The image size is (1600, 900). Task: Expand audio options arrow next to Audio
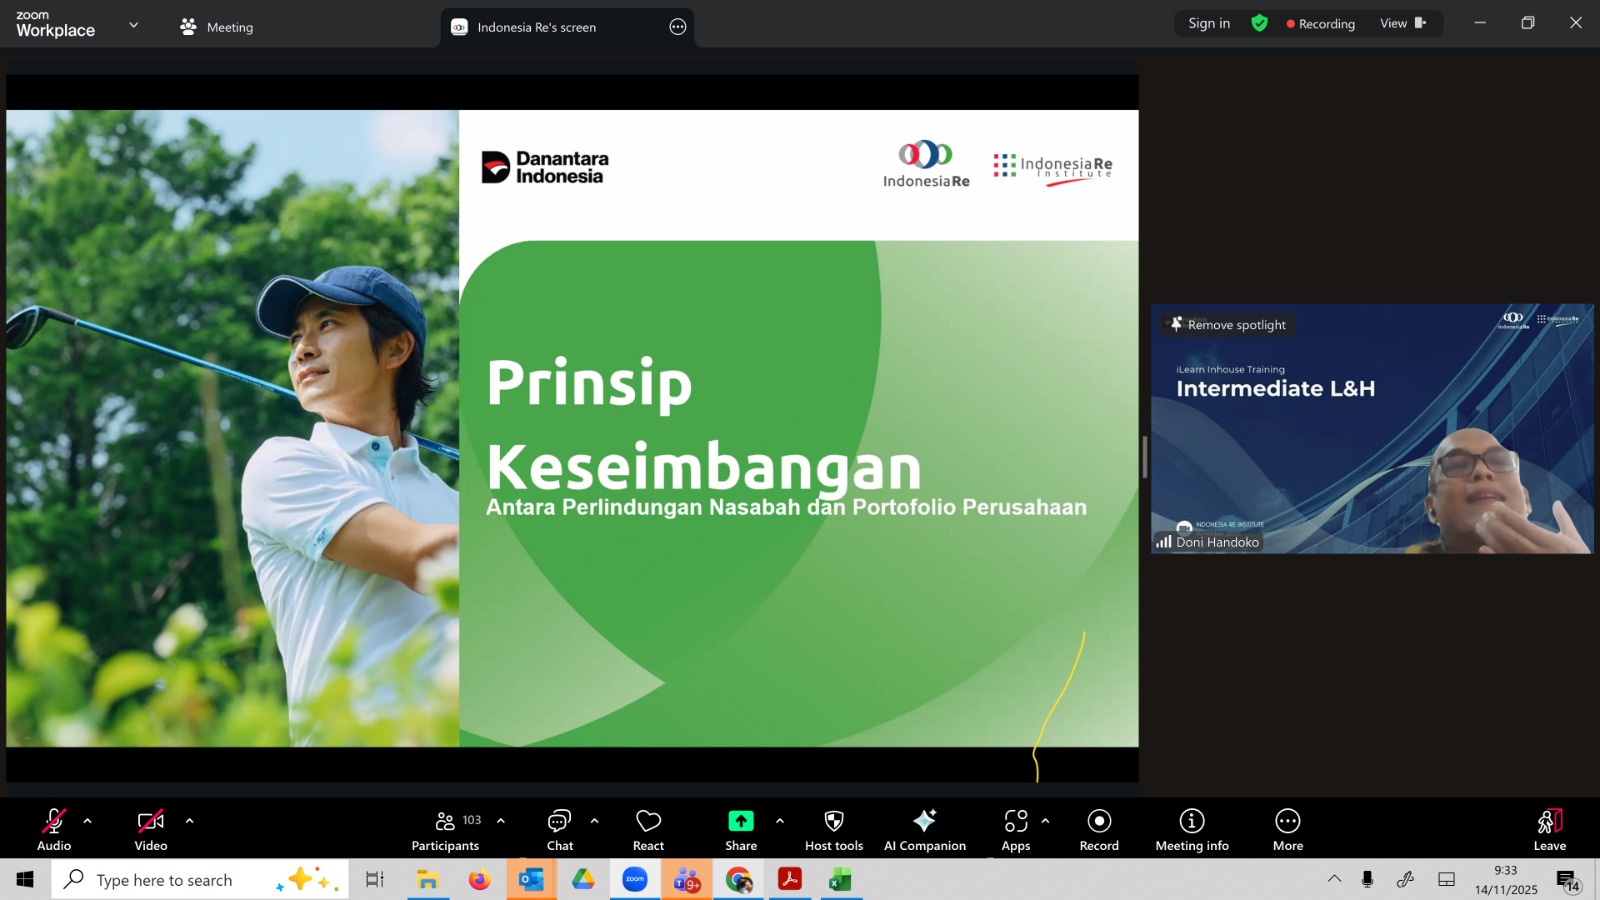coord(88,821)
